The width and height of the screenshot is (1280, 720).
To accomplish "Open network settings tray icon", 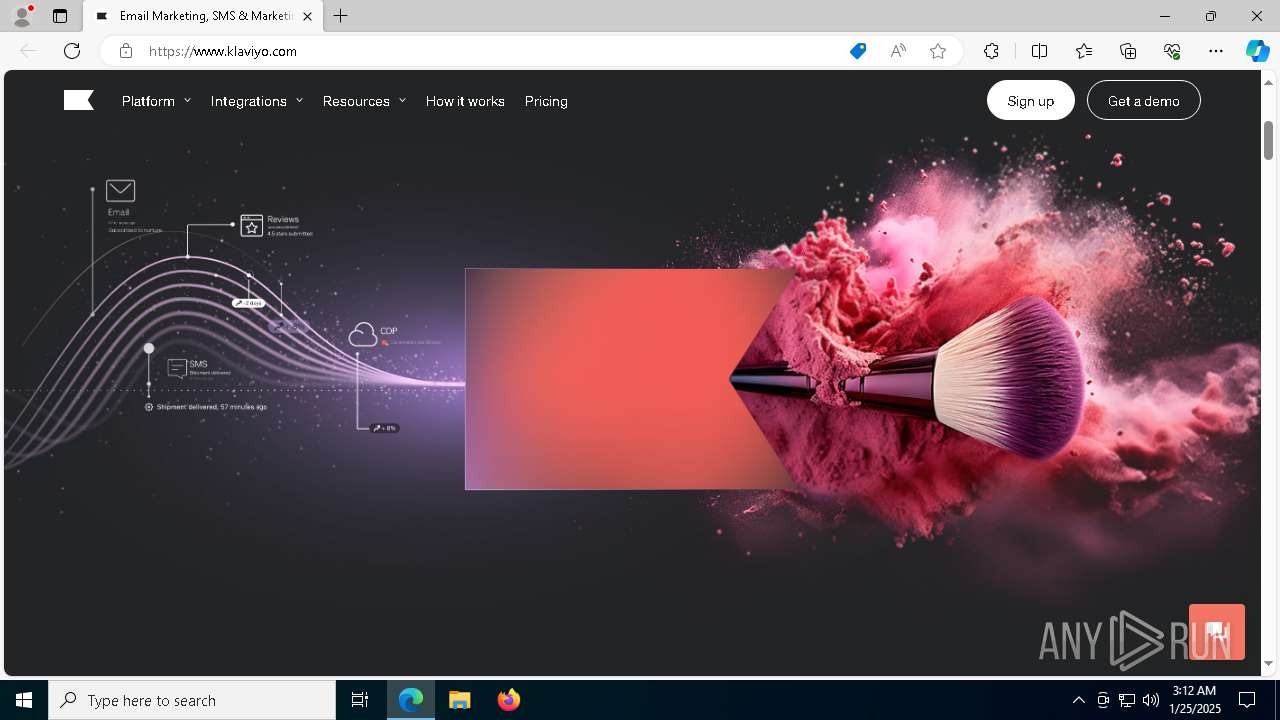I will point(1127,700).
